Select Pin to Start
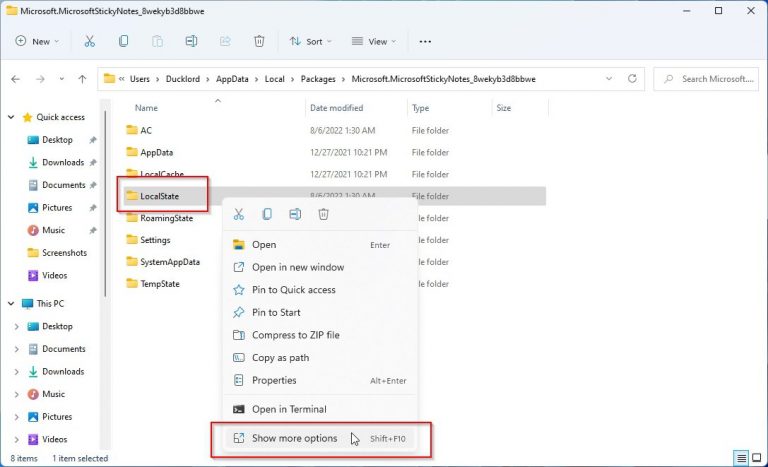Screen dimensions: 768x467 [319, 312]
